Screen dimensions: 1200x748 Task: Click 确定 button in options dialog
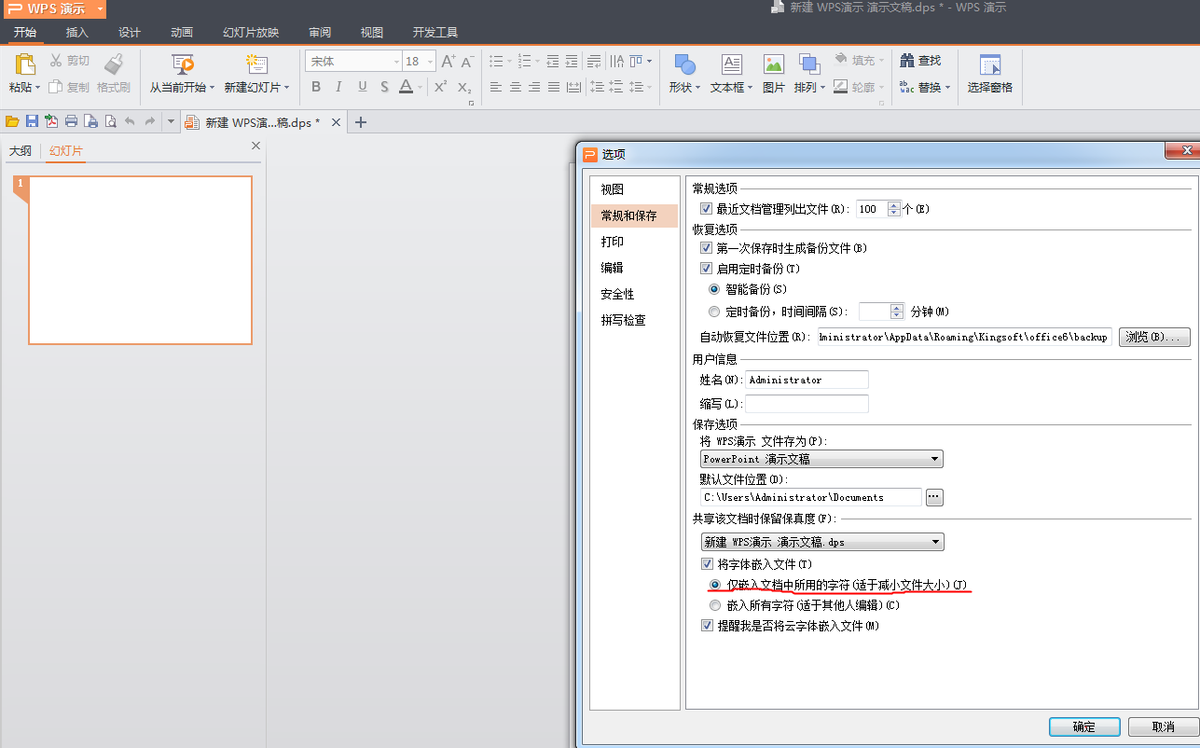(1083, 727)
